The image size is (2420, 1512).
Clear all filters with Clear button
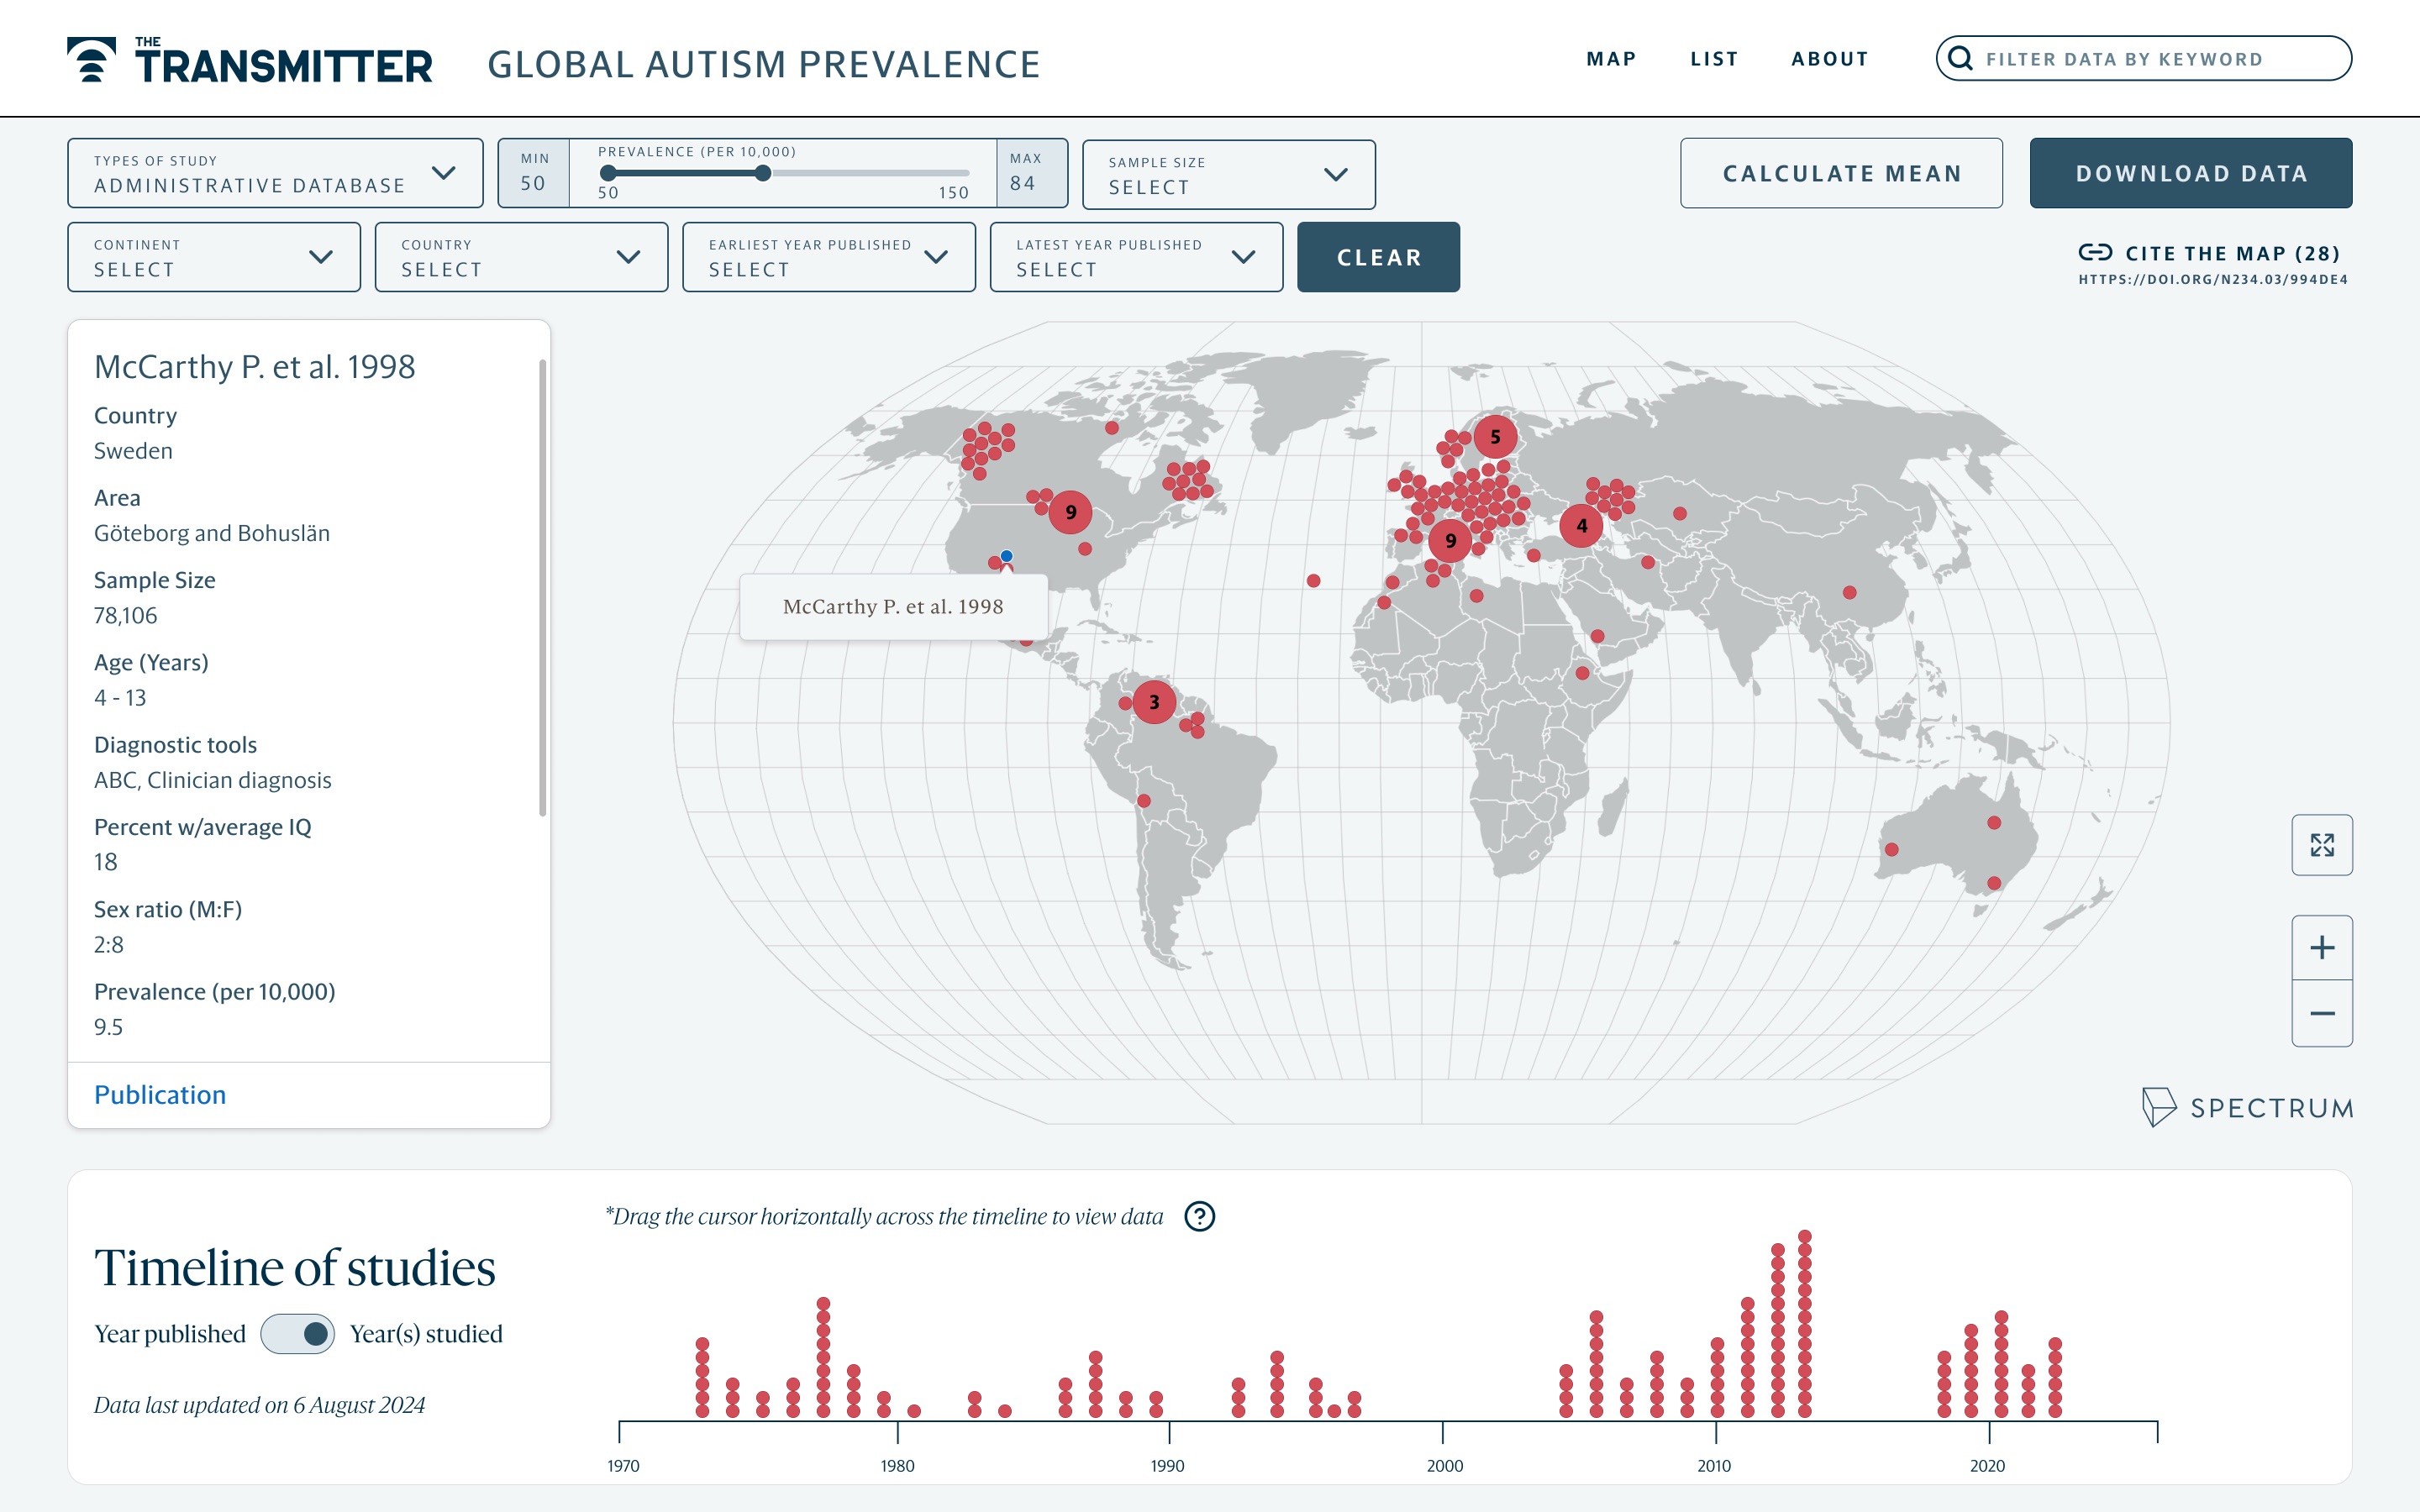1378,257
